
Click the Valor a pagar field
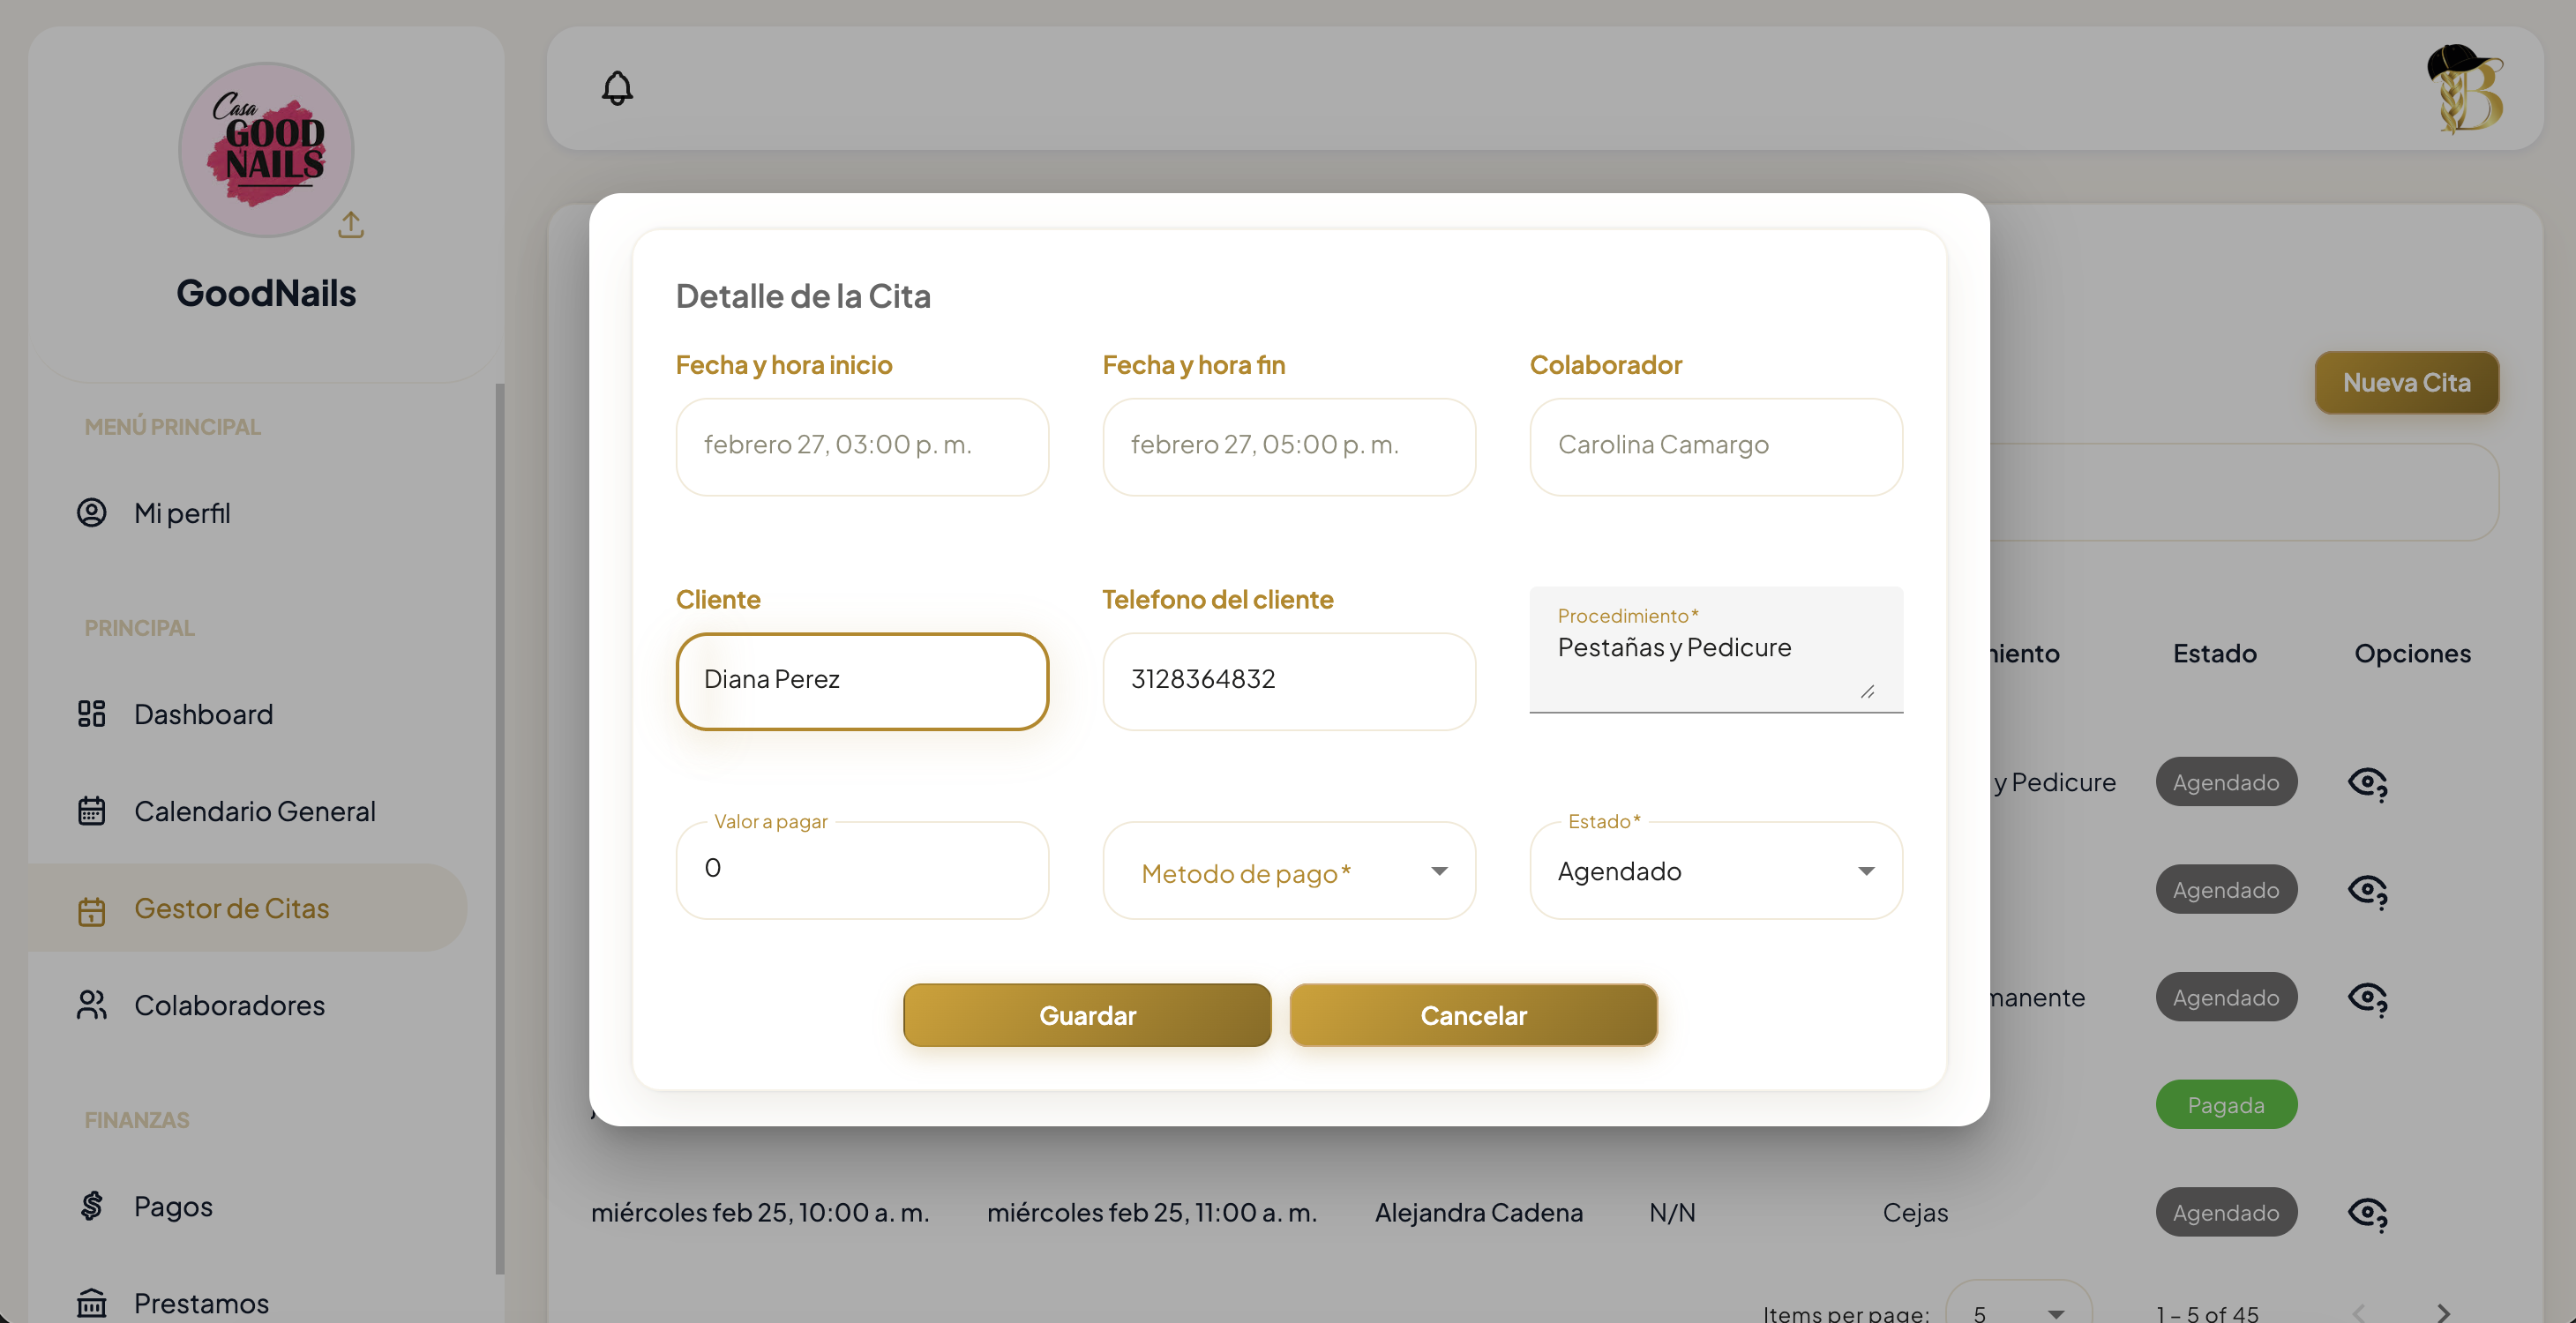tap(862, 869)
